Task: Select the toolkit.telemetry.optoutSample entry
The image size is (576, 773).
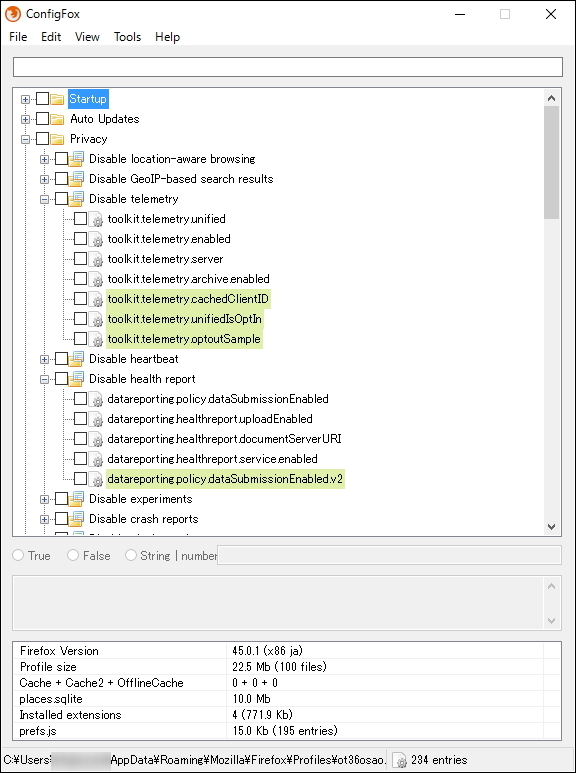Action: [x=184, y=339]
